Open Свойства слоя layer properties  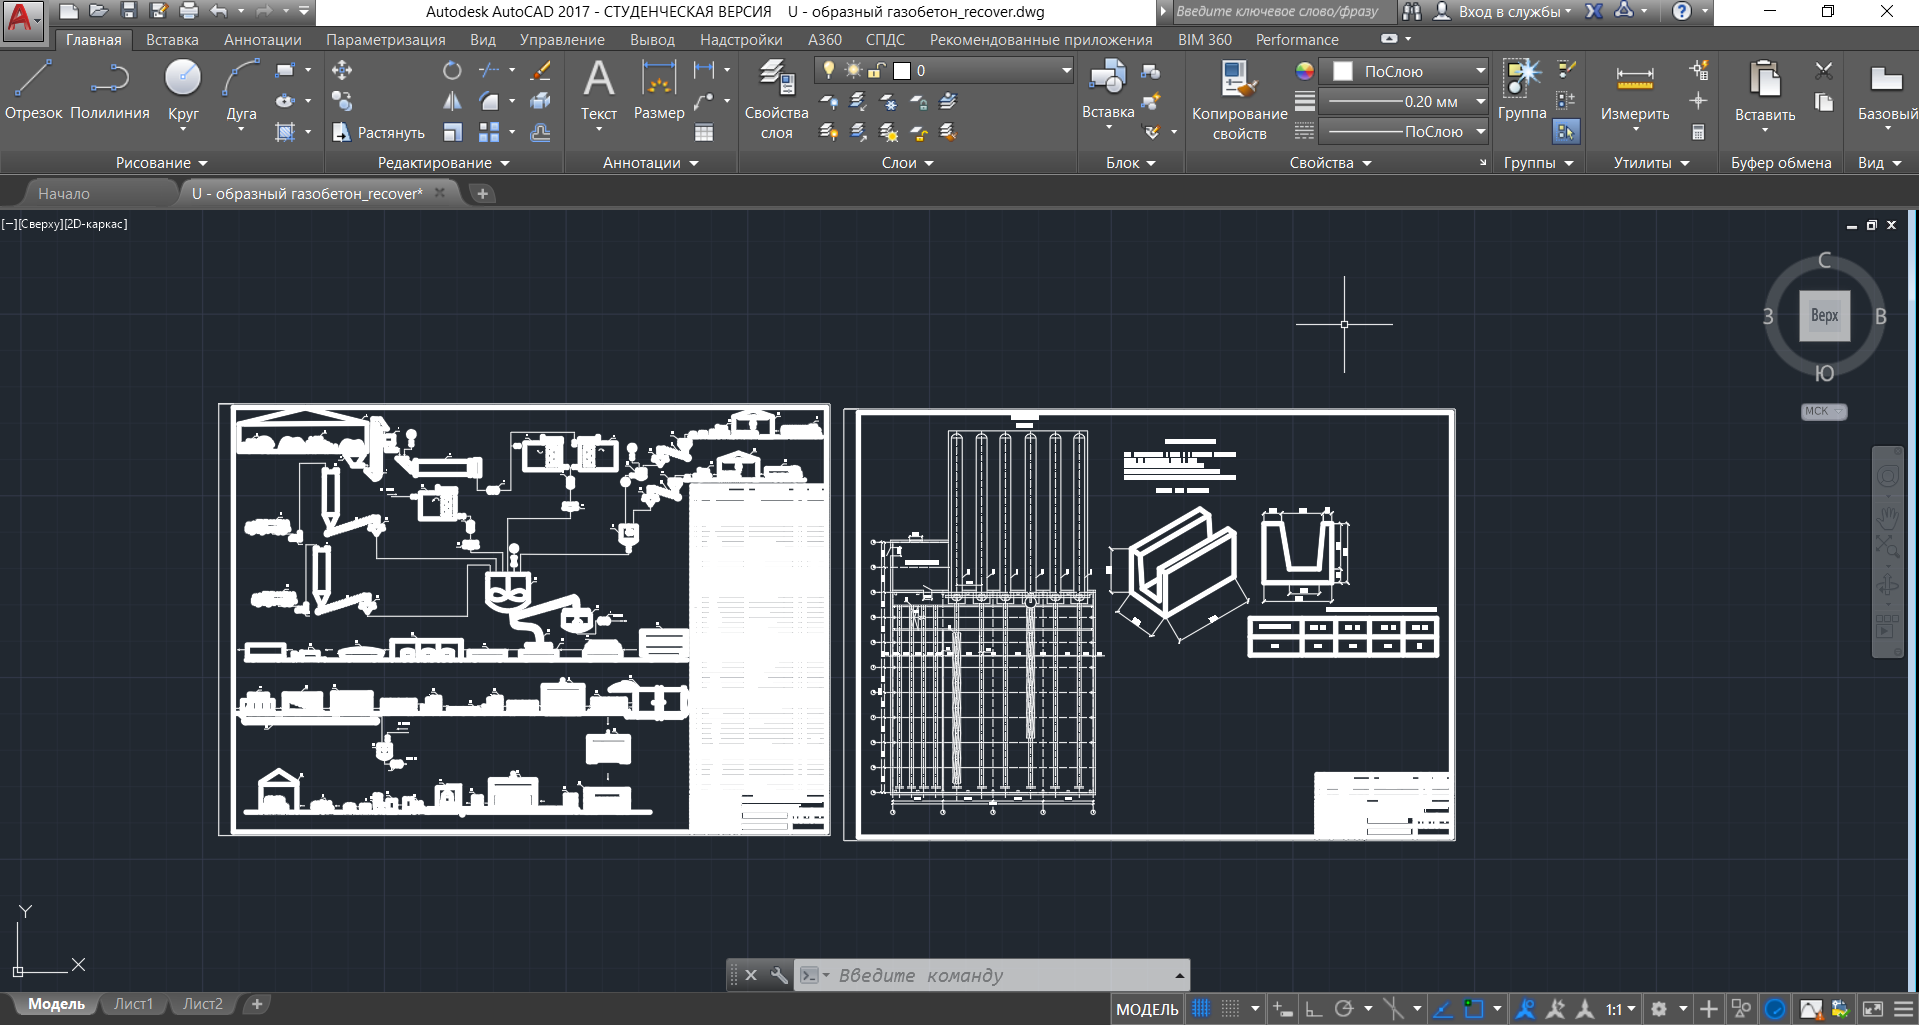coord(776,99)
